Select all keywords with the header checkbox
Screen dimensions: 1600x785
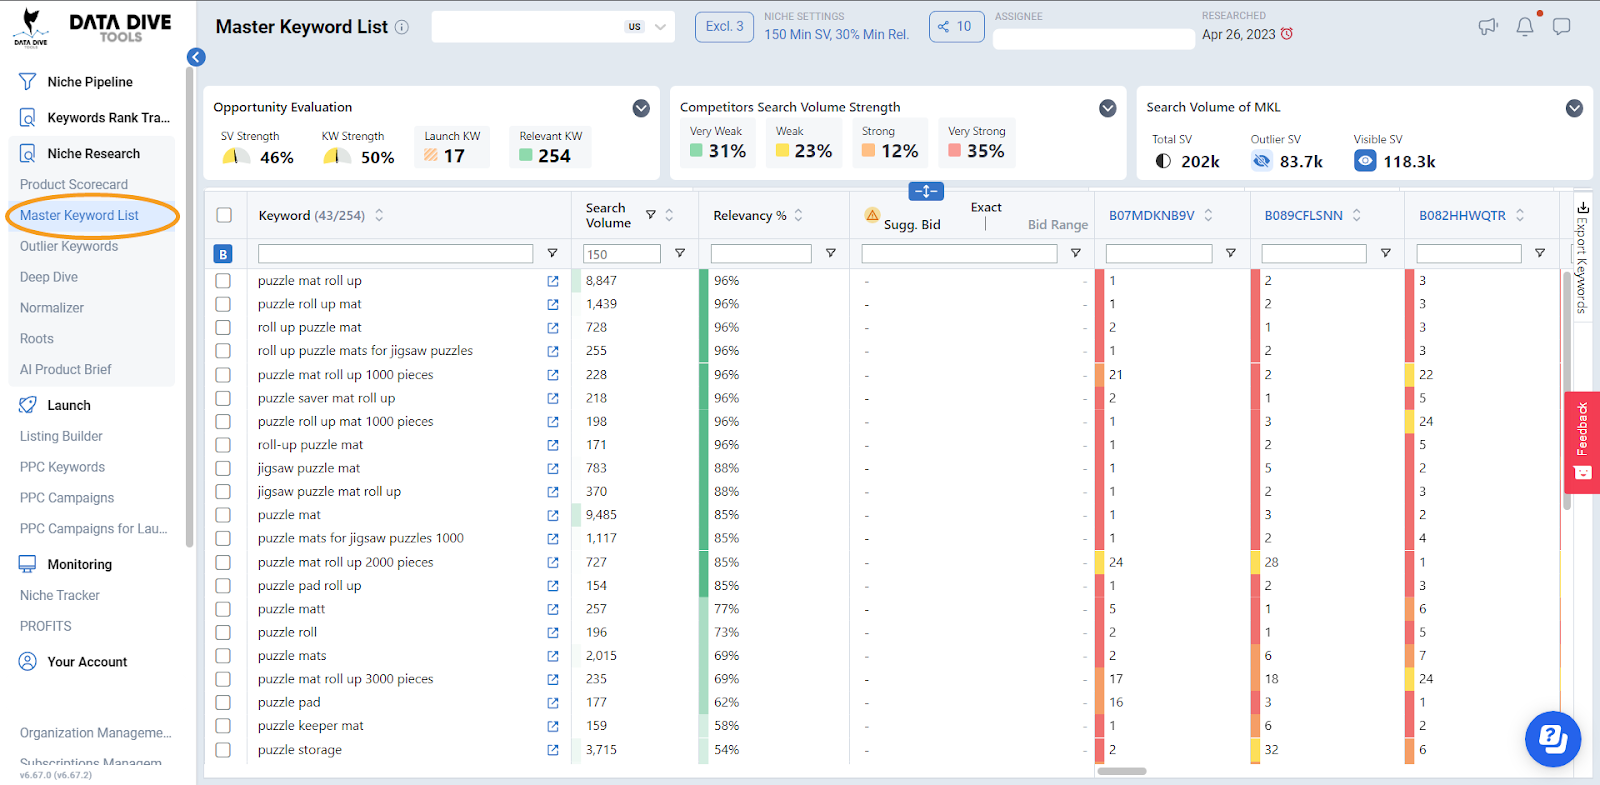point(224,215)
